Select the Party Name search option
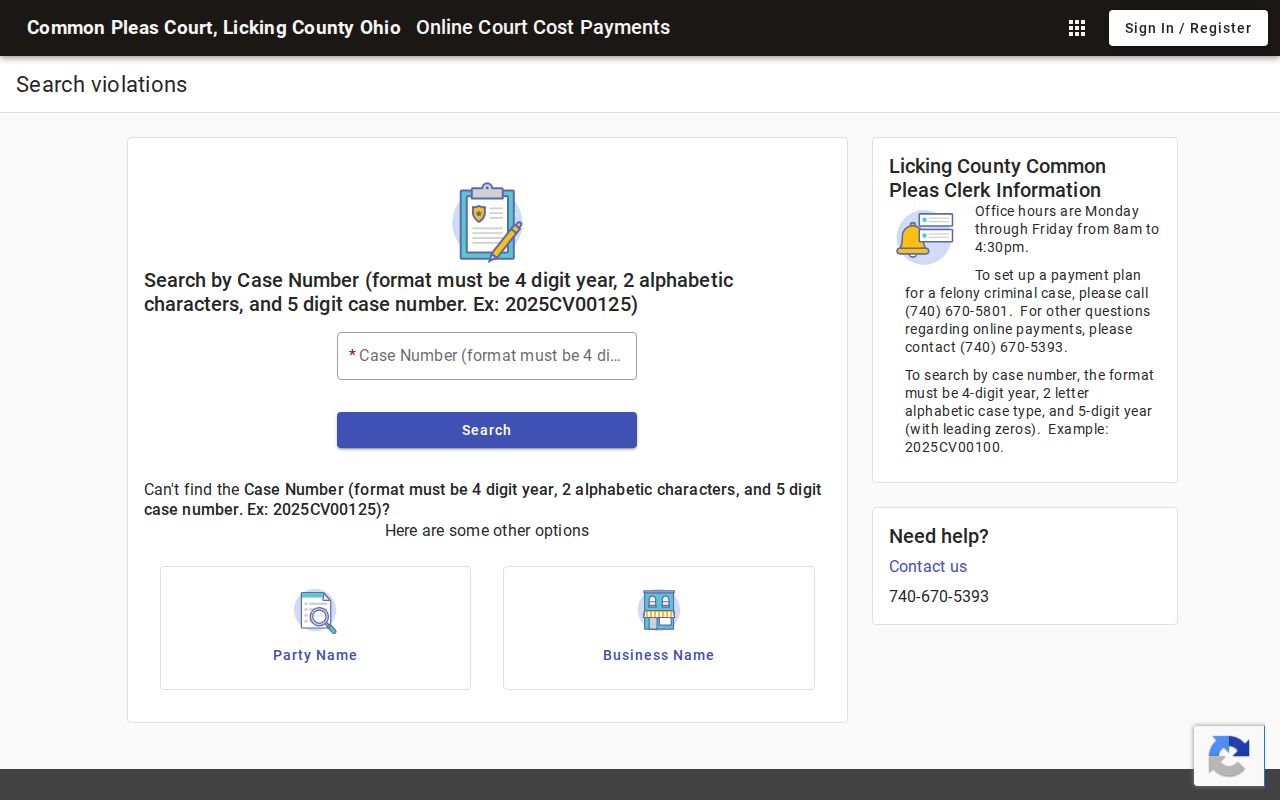This screenshot has width=1280, height=800. (x=315, y=628)
